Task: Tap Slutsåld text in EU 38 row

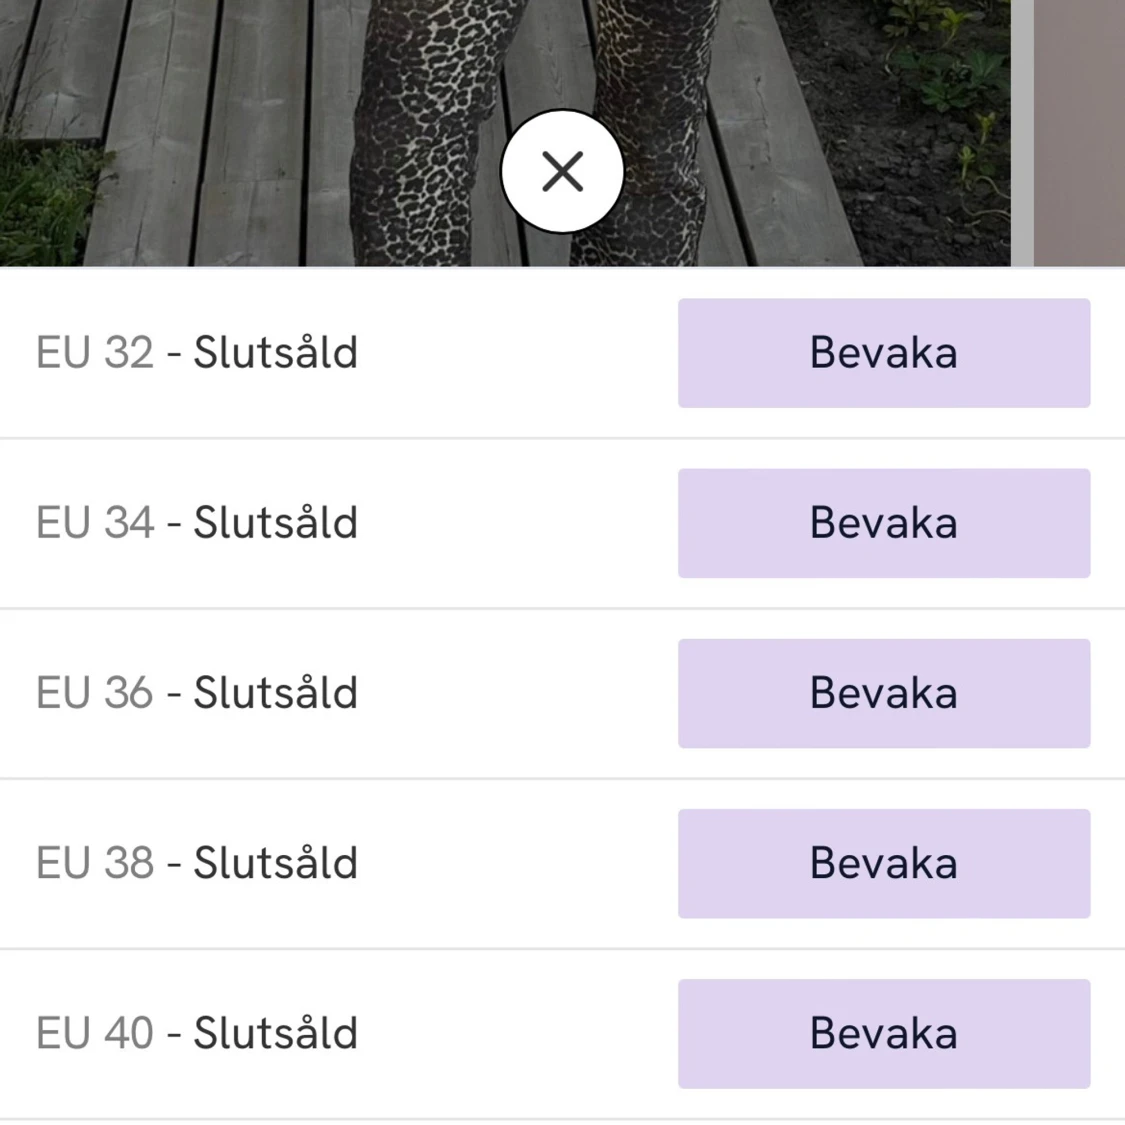Action: coord(275,863)
